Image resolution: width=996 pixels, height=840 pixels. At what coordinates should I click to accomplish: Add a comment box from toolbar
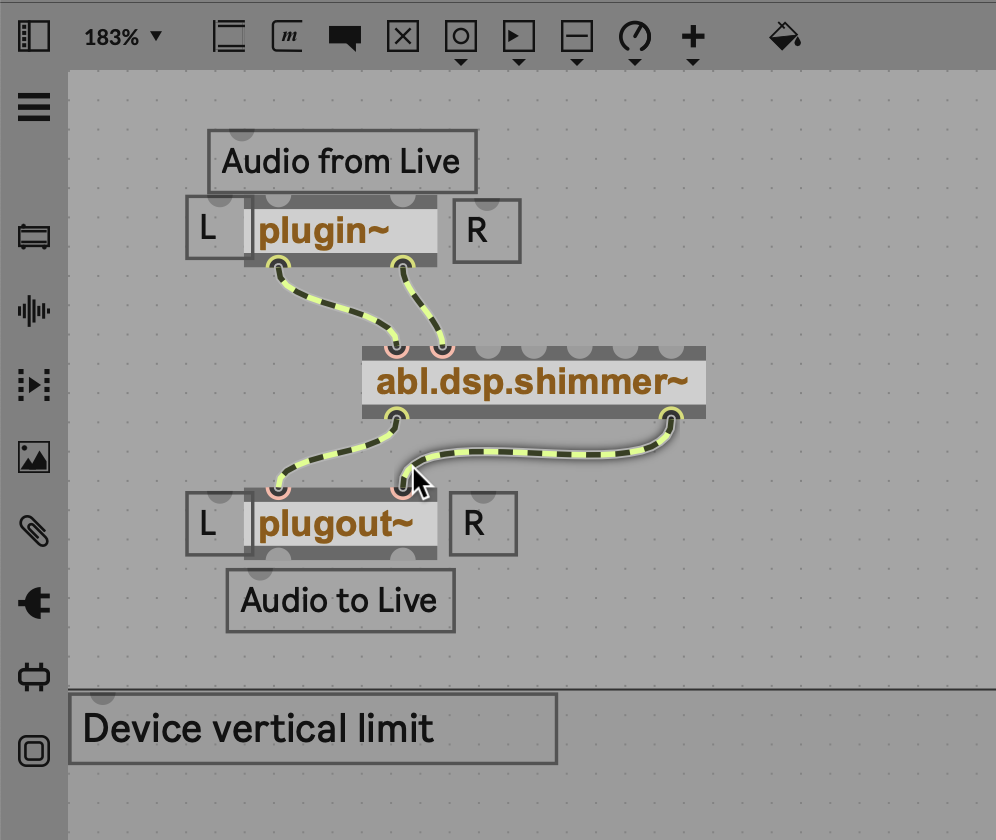[x=344, y=37]
